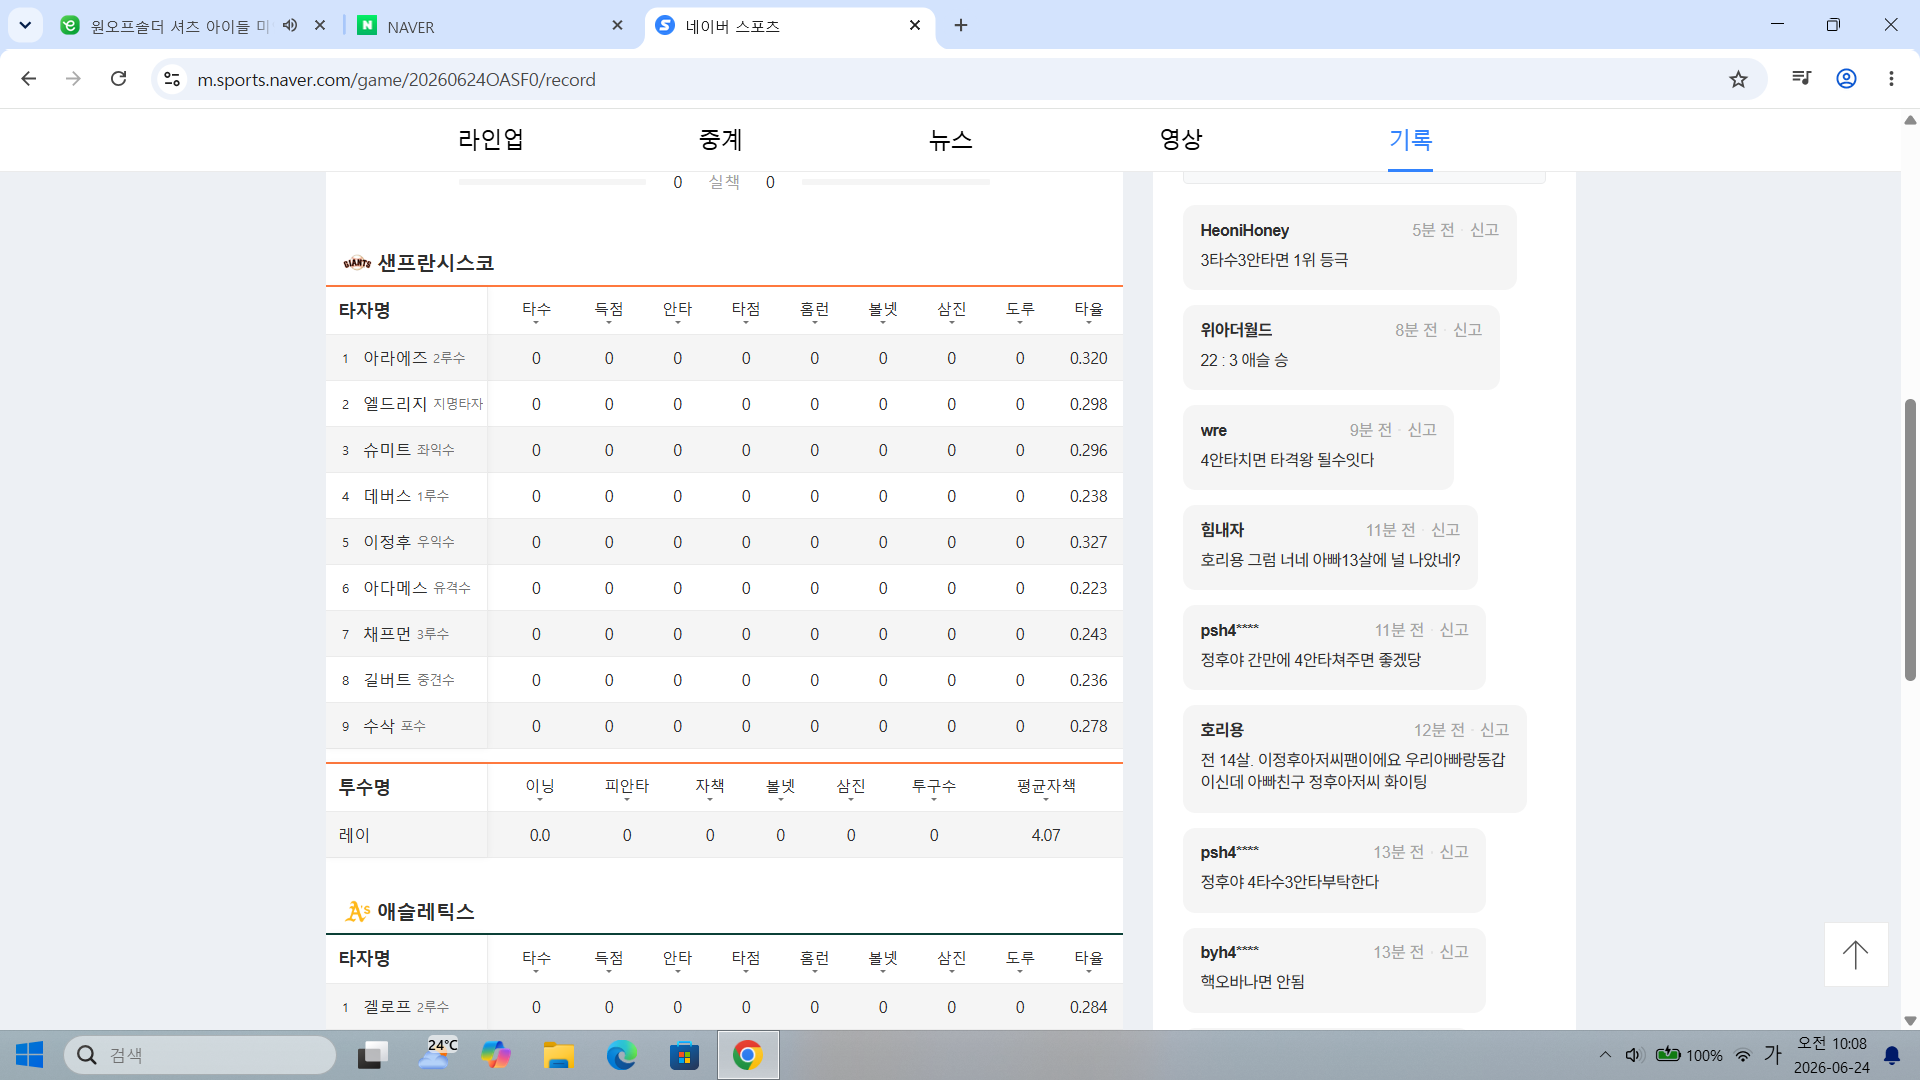Click the browser forward arrow
Screen dimensions: 1920x1080
tap(73, 79)
